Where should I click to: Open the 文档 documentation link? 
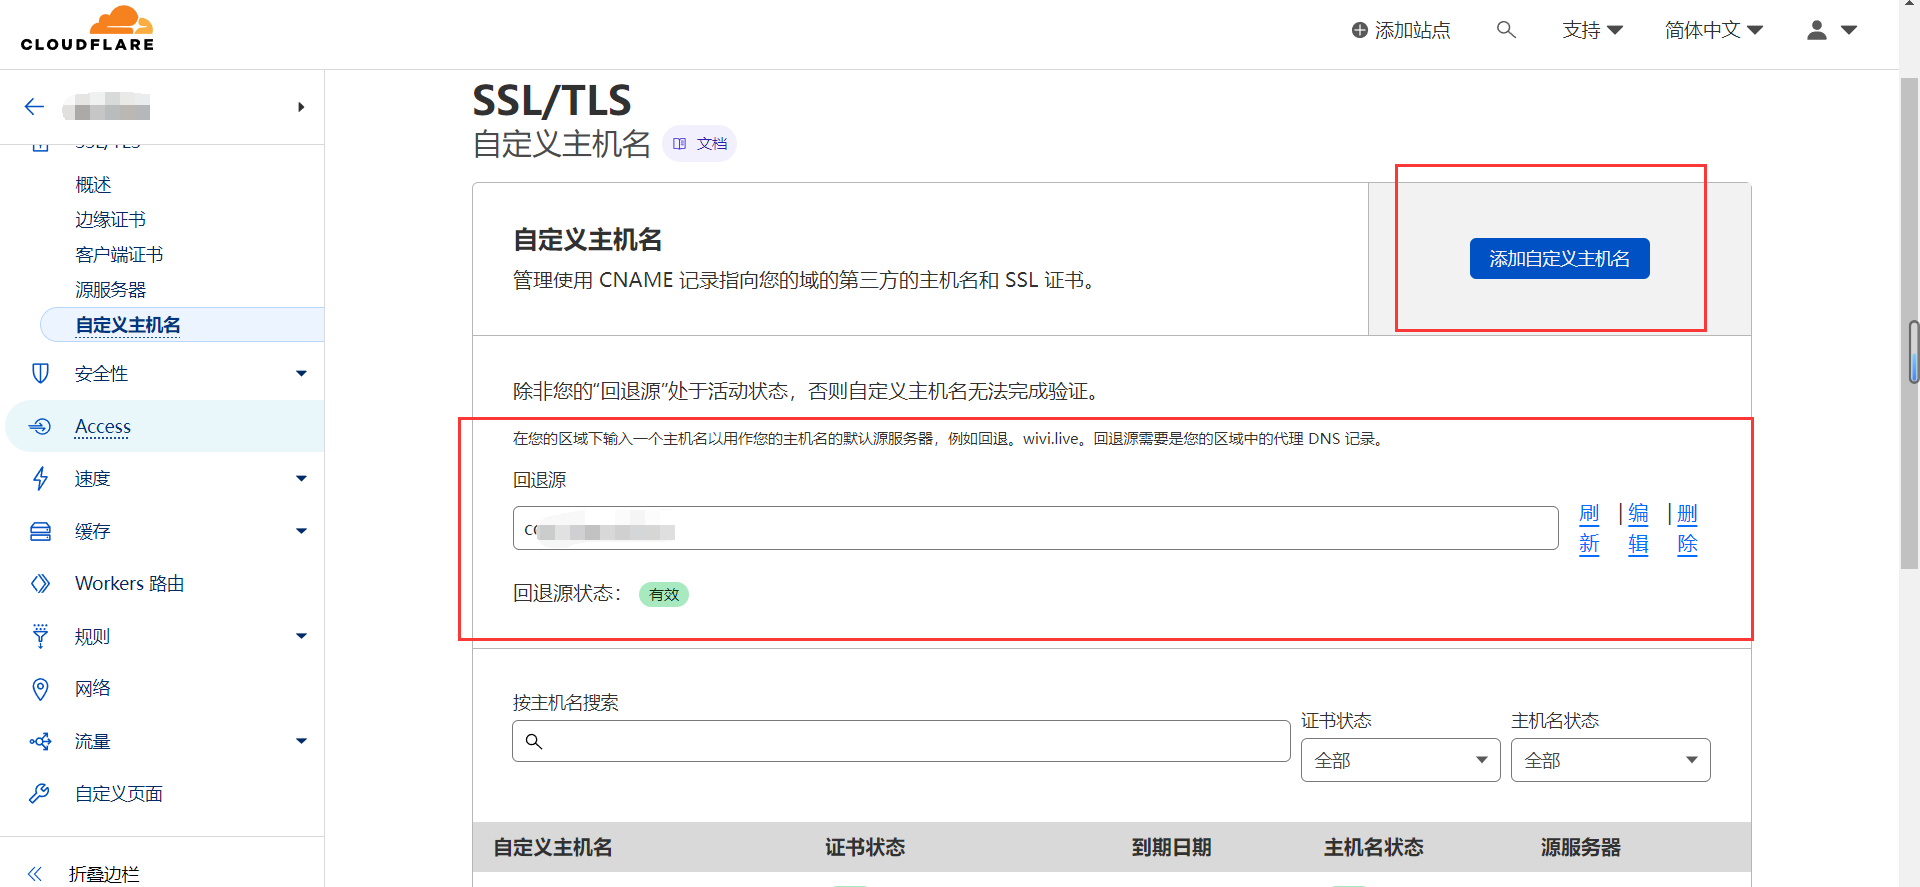700,144
